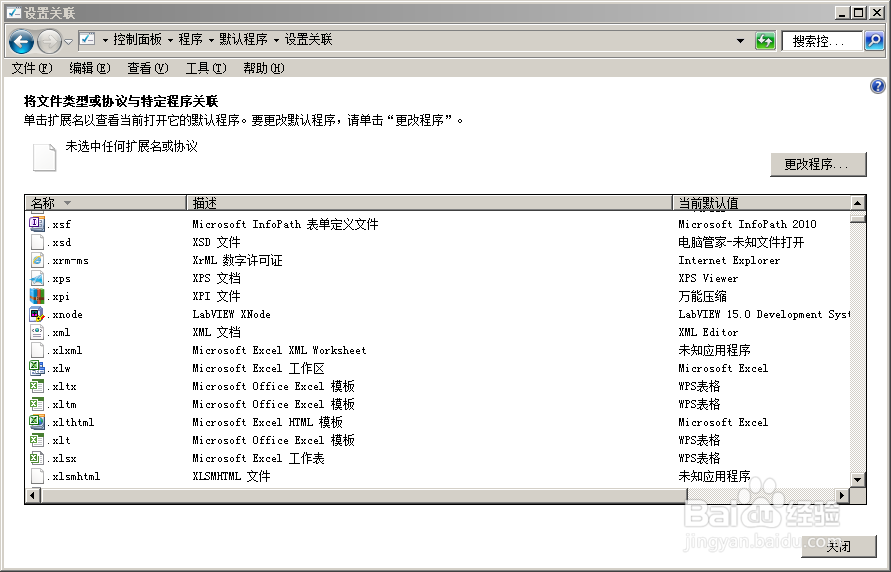The image size is (891, 572).
Task: Click the search magnifier icon
Action: pyautogui.click(x=874, y=40)
